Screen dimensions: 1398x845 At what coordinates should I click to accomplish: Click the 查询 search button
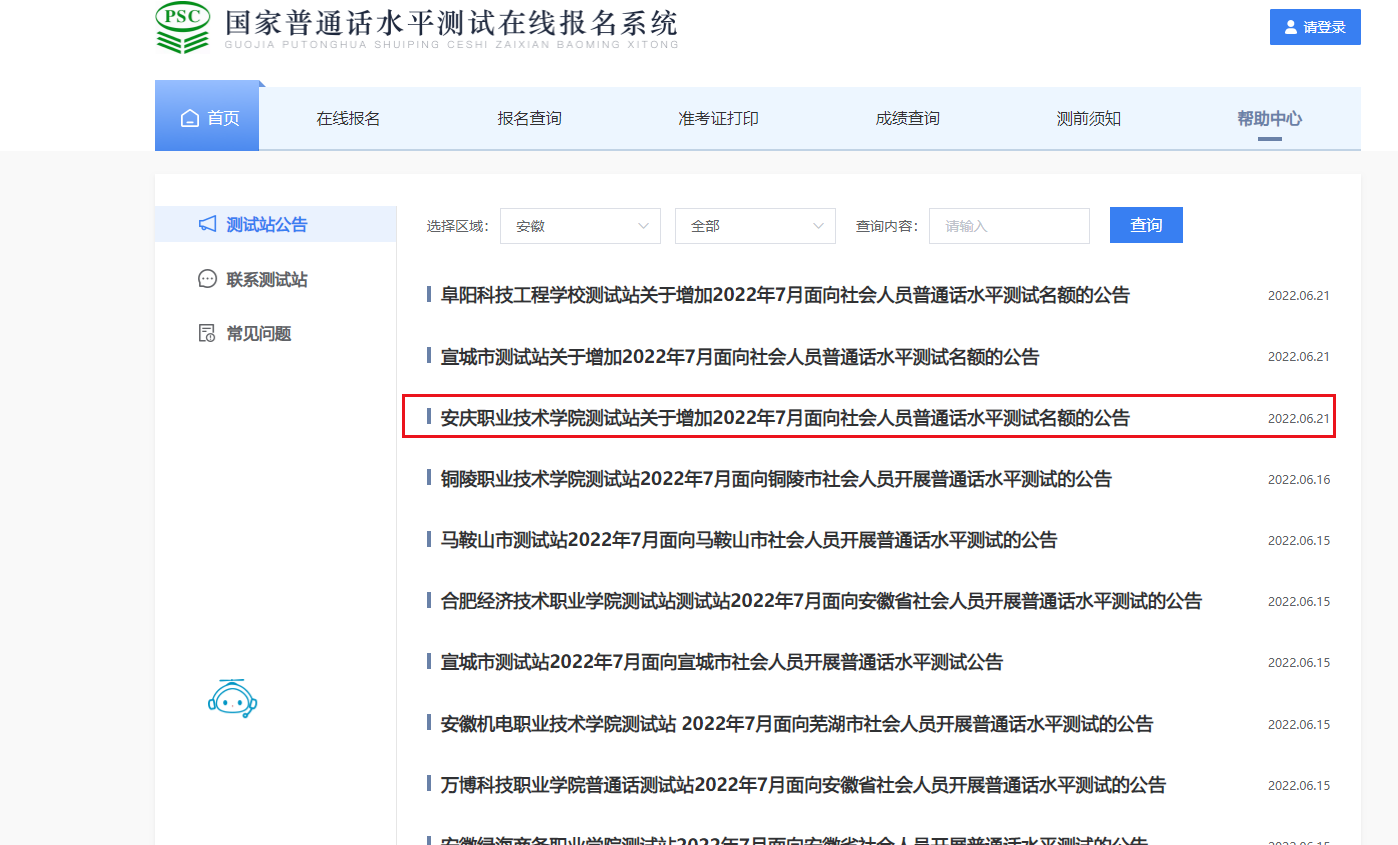tap(1146, 225)
